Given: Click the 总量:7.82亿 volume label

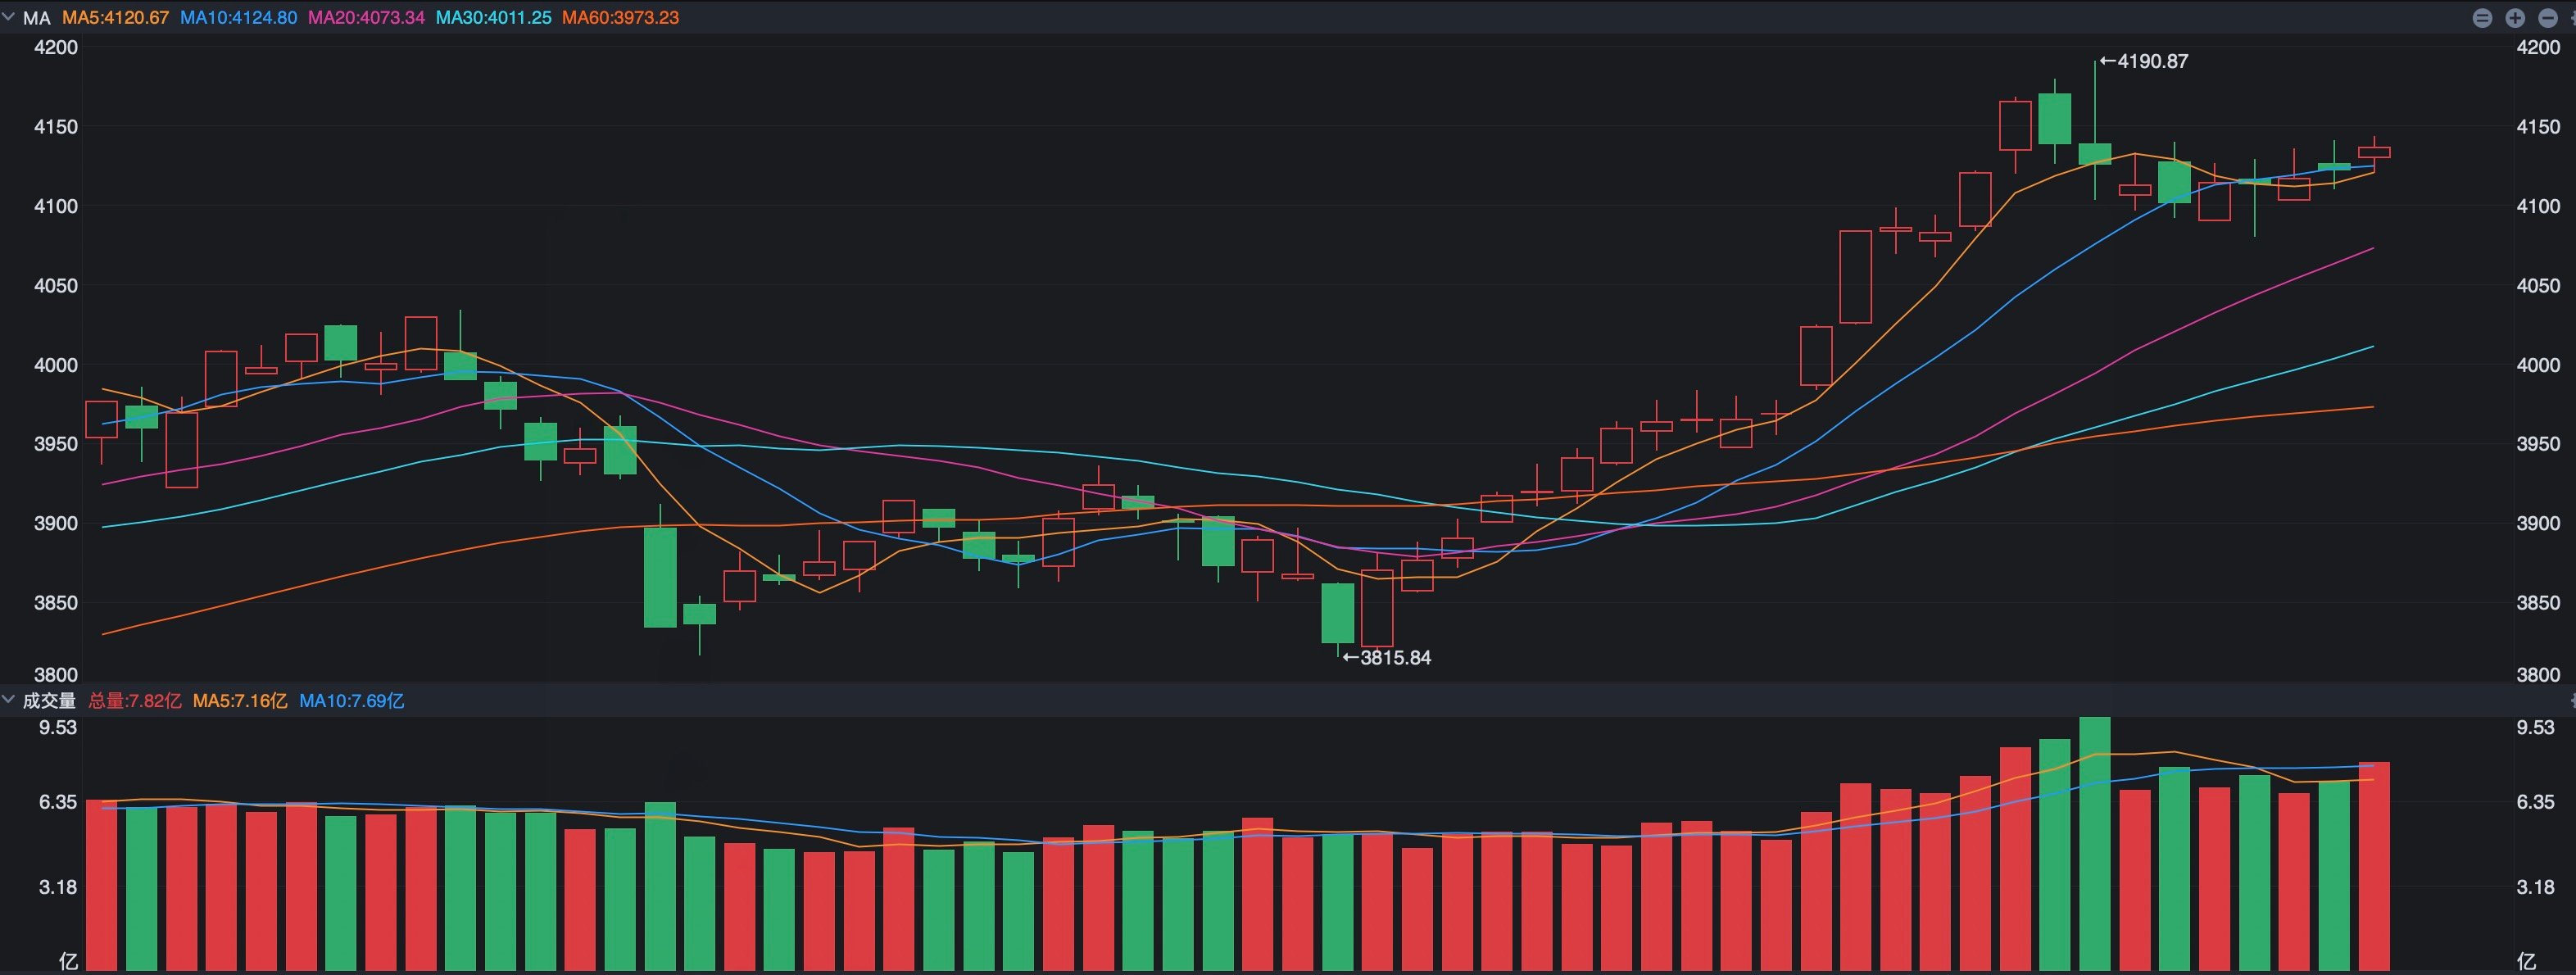Looking at the screenshot, I should point(135,701).
